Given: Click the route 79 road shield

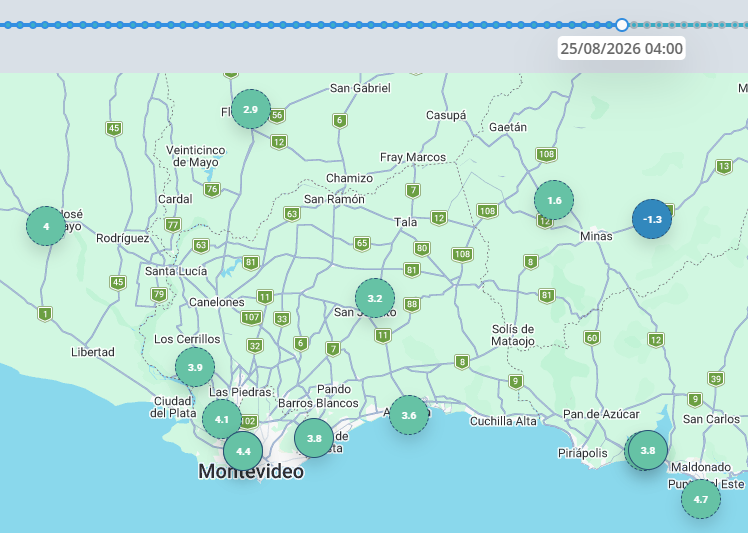Looking at the screenshot, I should (159, 294).
